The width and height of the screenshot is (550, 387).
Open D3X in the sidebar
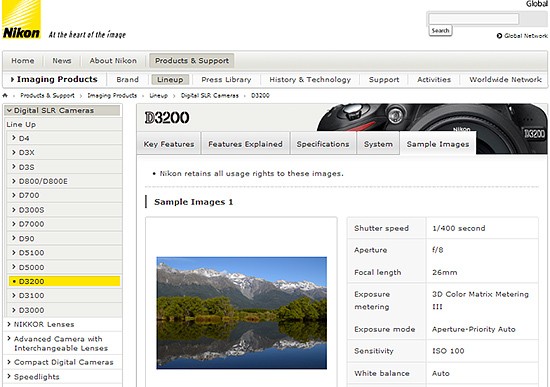tap(64, 153)
